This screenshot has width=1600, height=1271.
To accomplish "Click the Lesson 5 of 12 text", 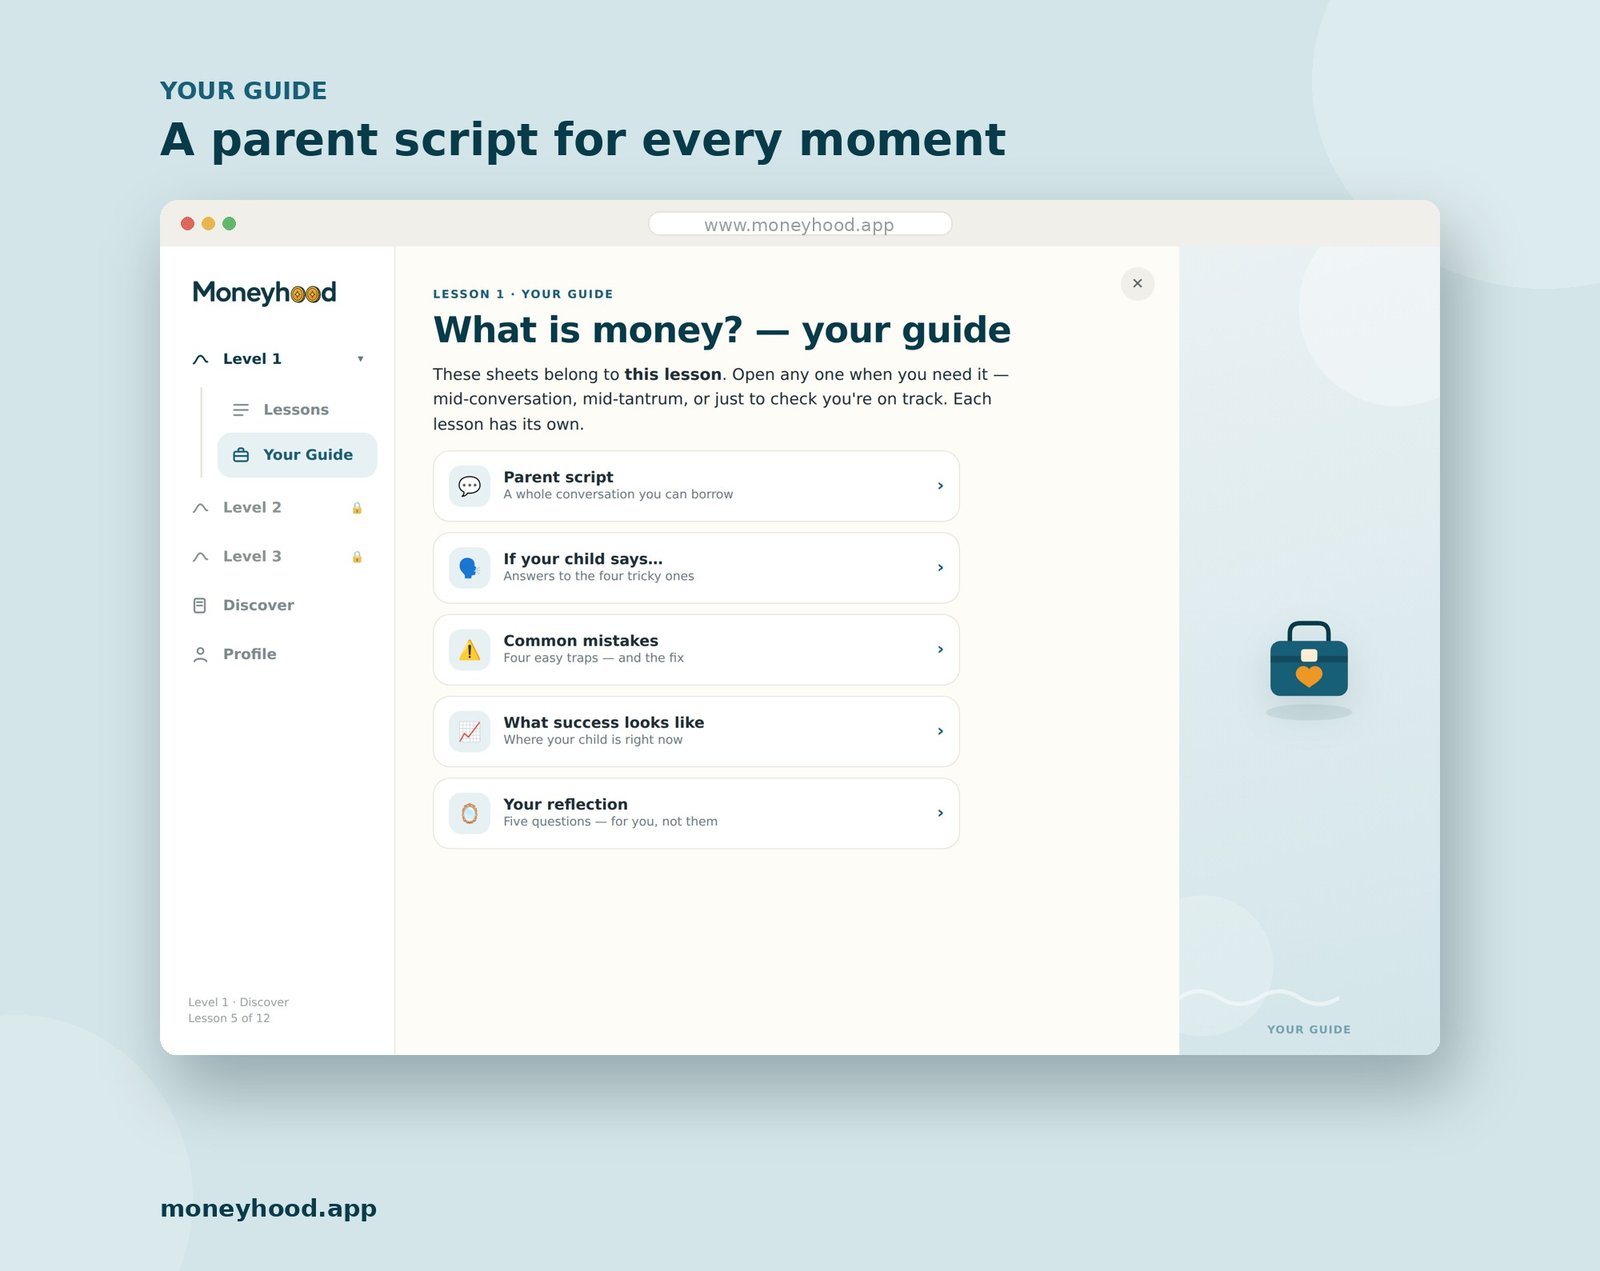I will click(x=229, y=1018).
